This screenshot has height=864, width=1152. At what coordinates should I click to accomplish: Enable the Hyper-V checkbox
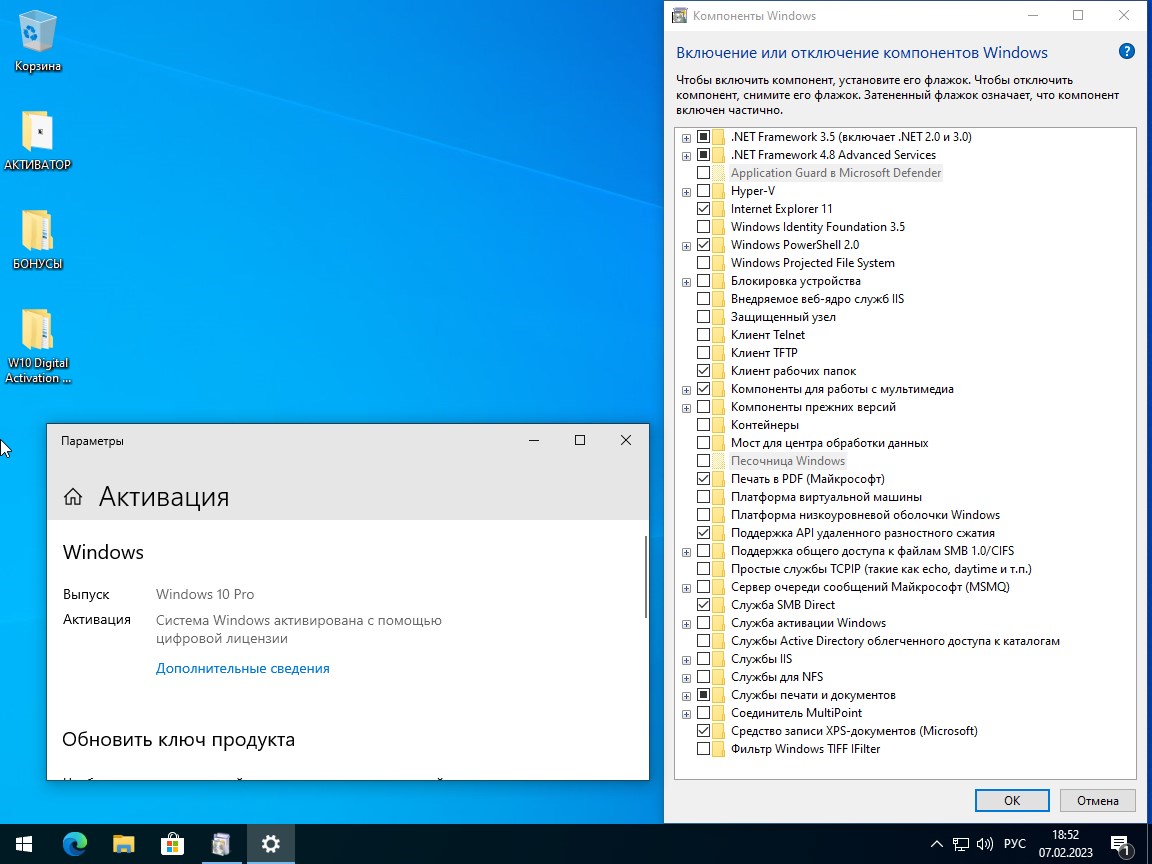[x=704, y=191]
